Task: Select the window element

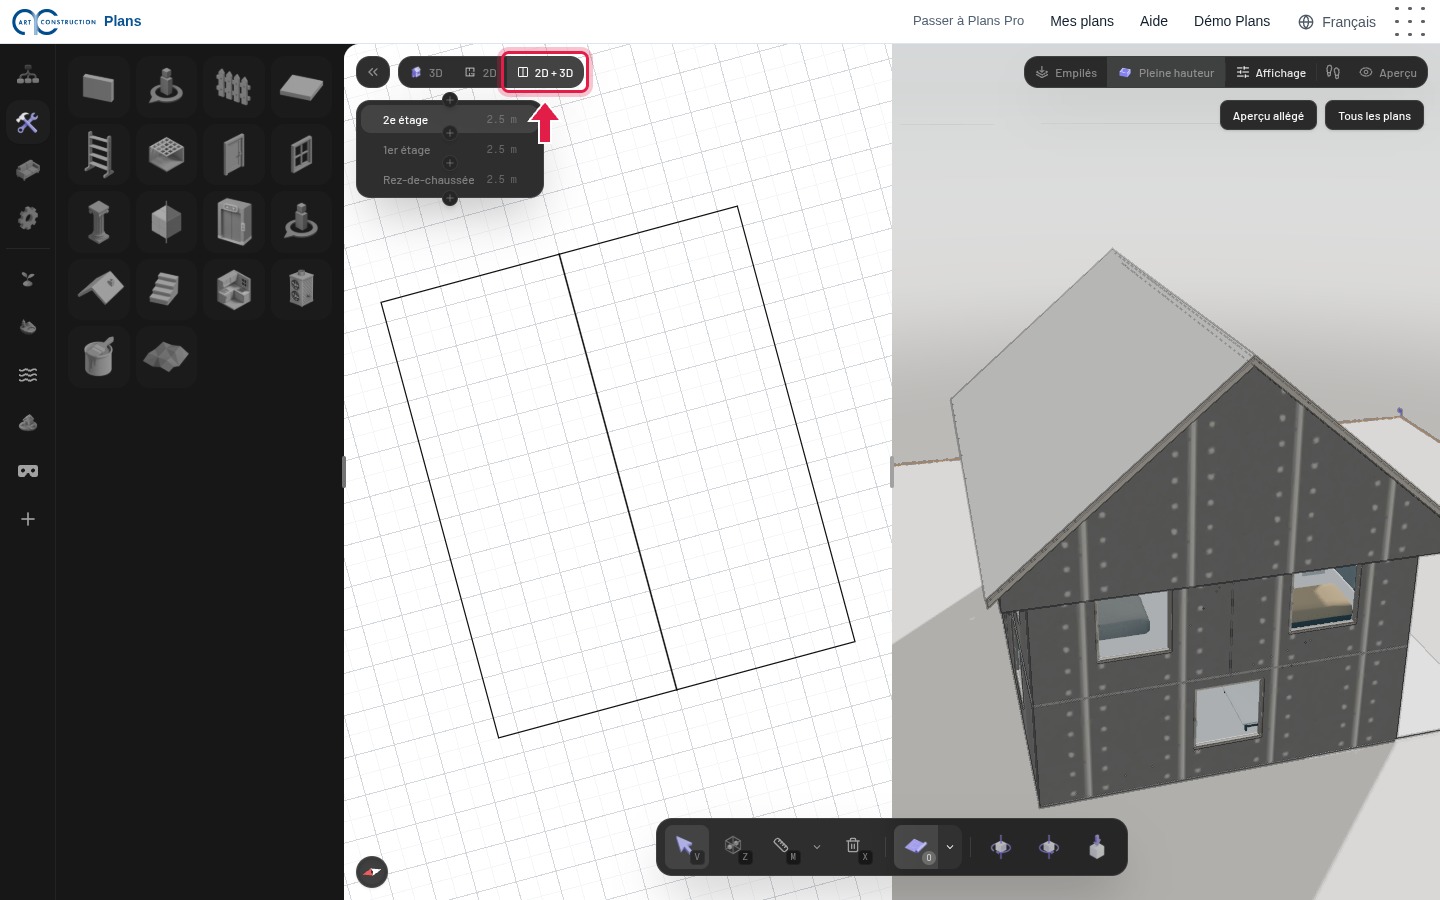Action: pos(301,155)
